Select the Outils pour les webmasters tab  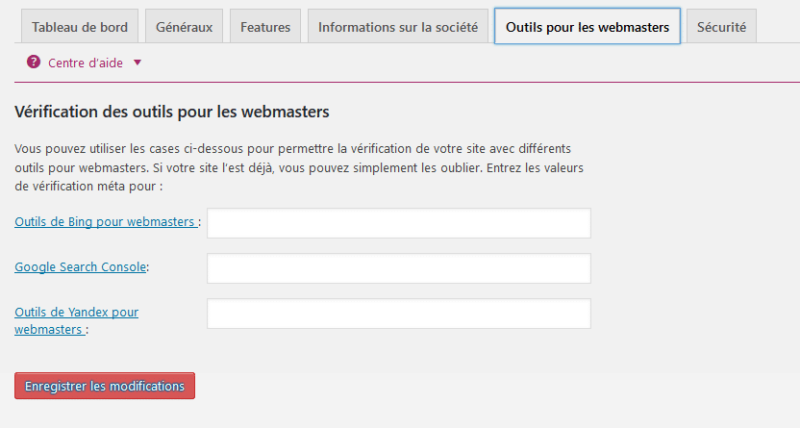pyautogui.click(x=588, y=27)
